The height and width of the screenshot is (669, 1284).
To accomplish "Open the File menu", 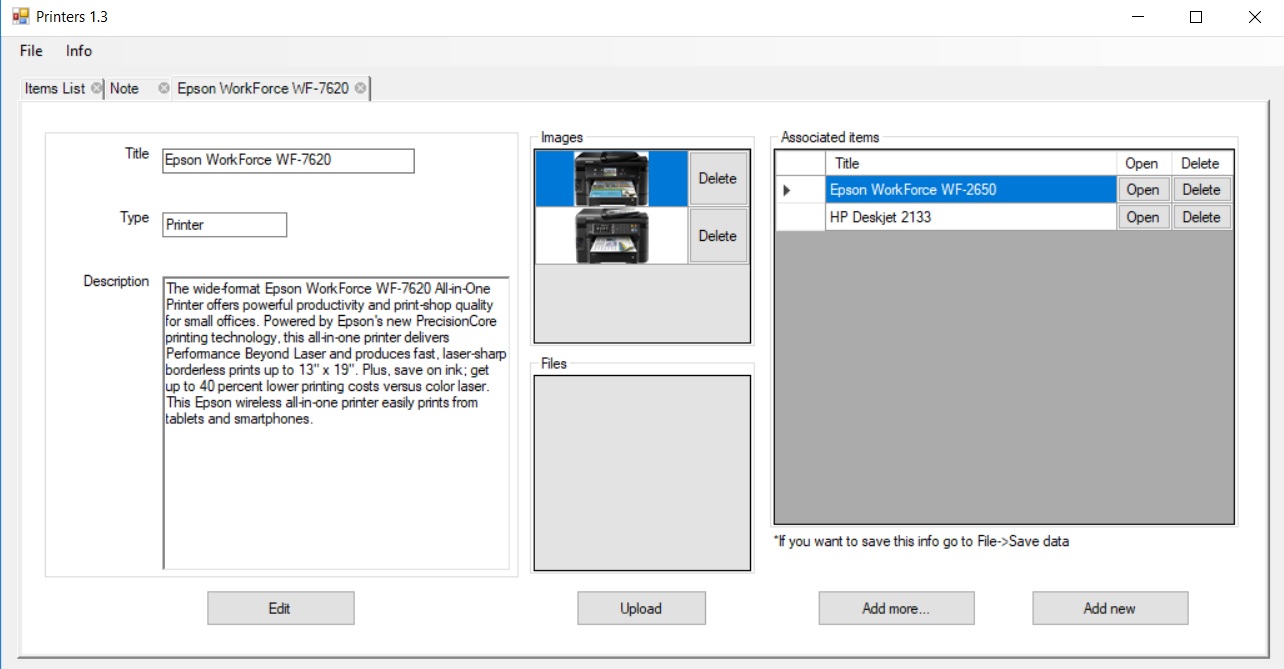I will point(31,51).
